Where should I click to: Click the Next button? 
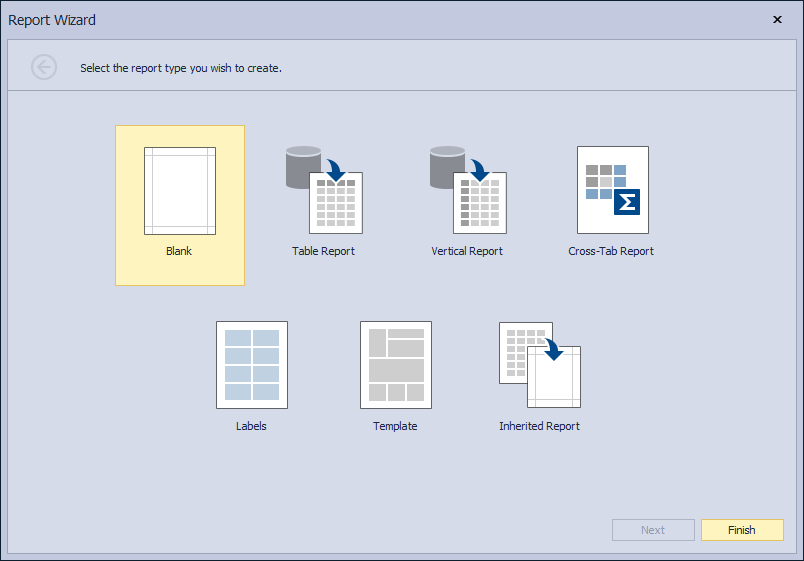pos(653,530)
